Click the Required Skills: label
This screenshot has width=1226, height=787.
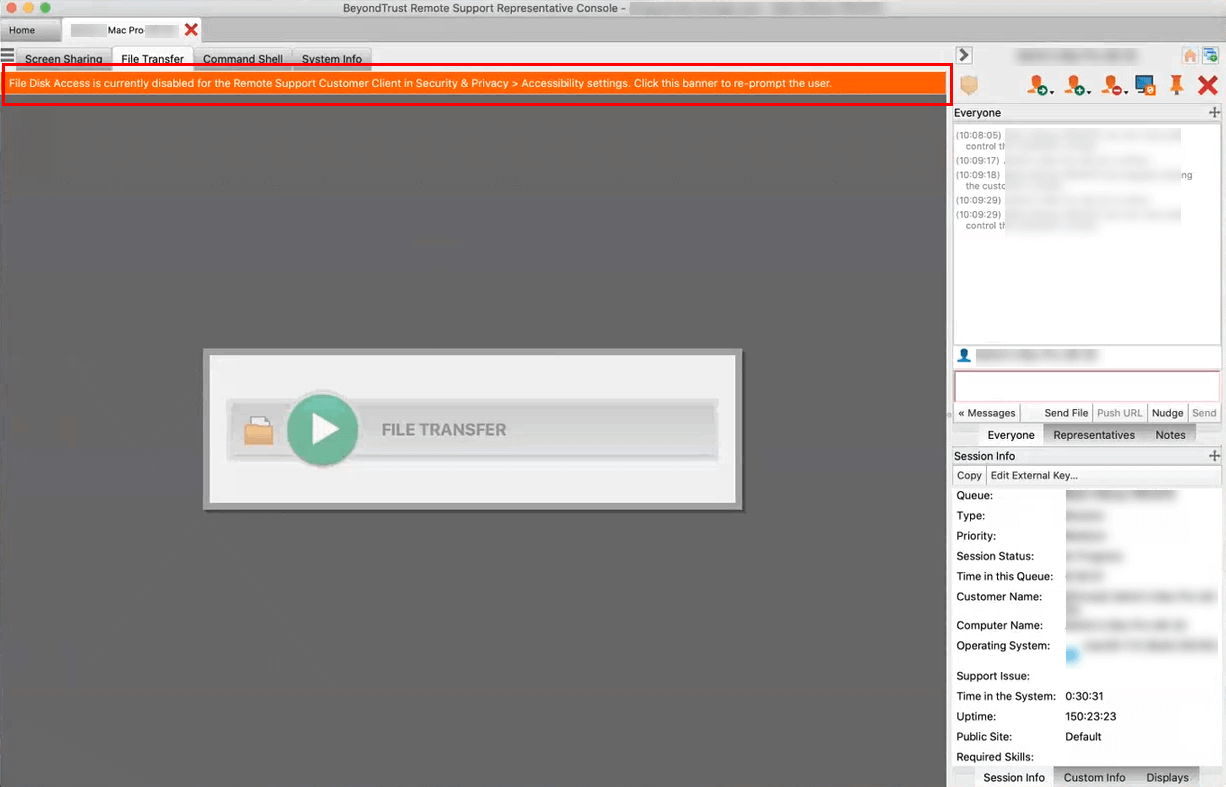point(995,757)
